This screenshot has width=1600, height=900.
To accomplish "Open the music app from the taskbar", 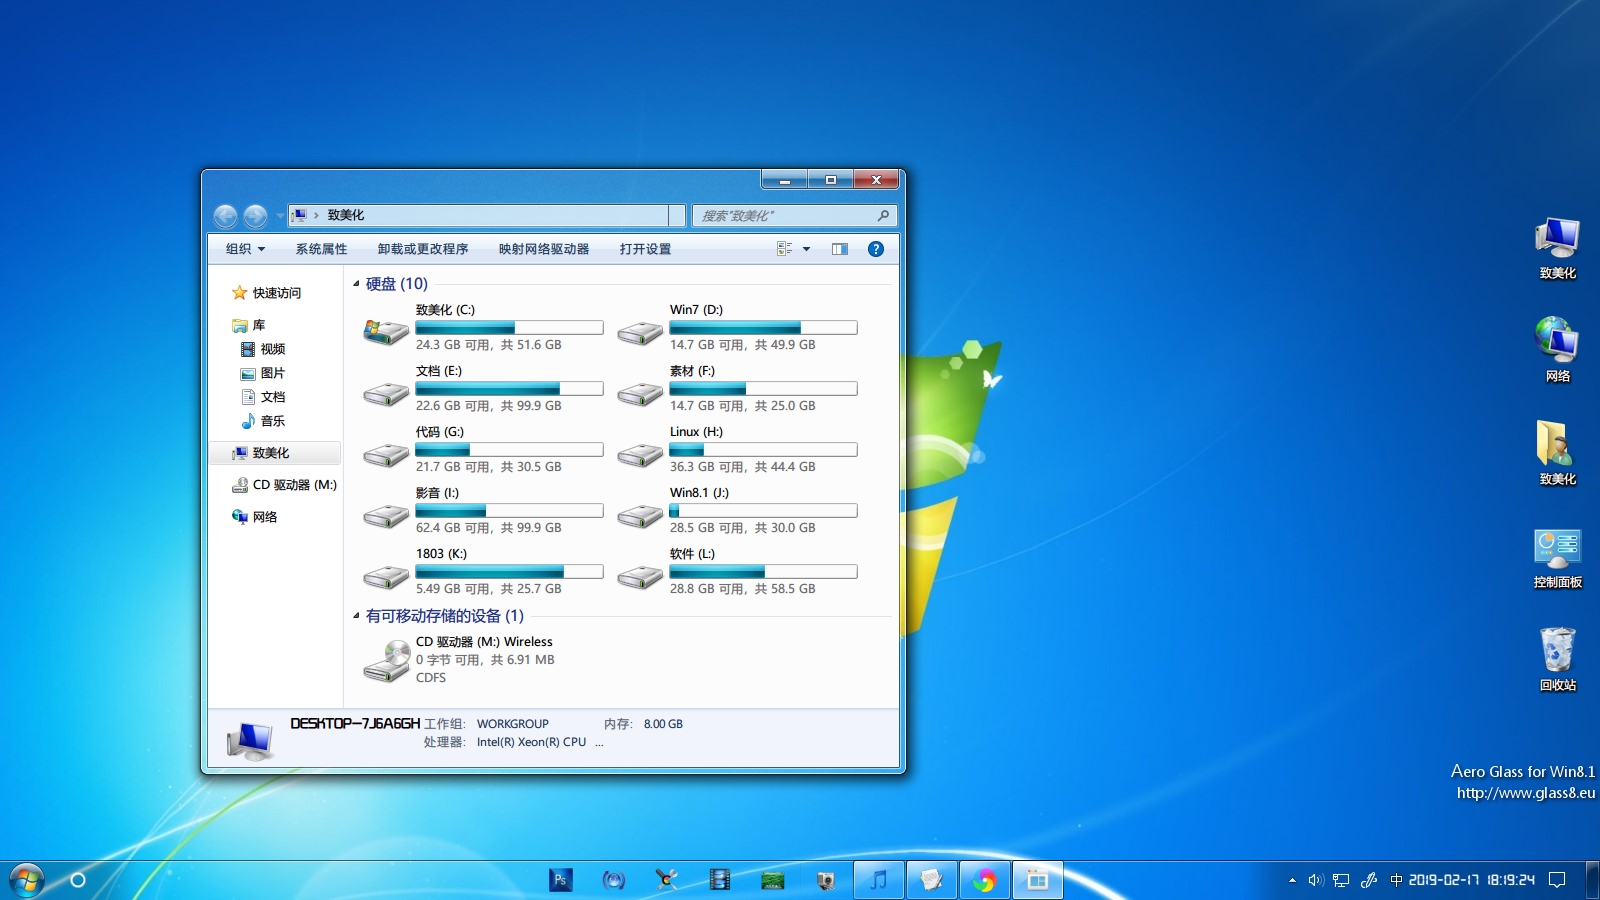I will click(878, 880).
